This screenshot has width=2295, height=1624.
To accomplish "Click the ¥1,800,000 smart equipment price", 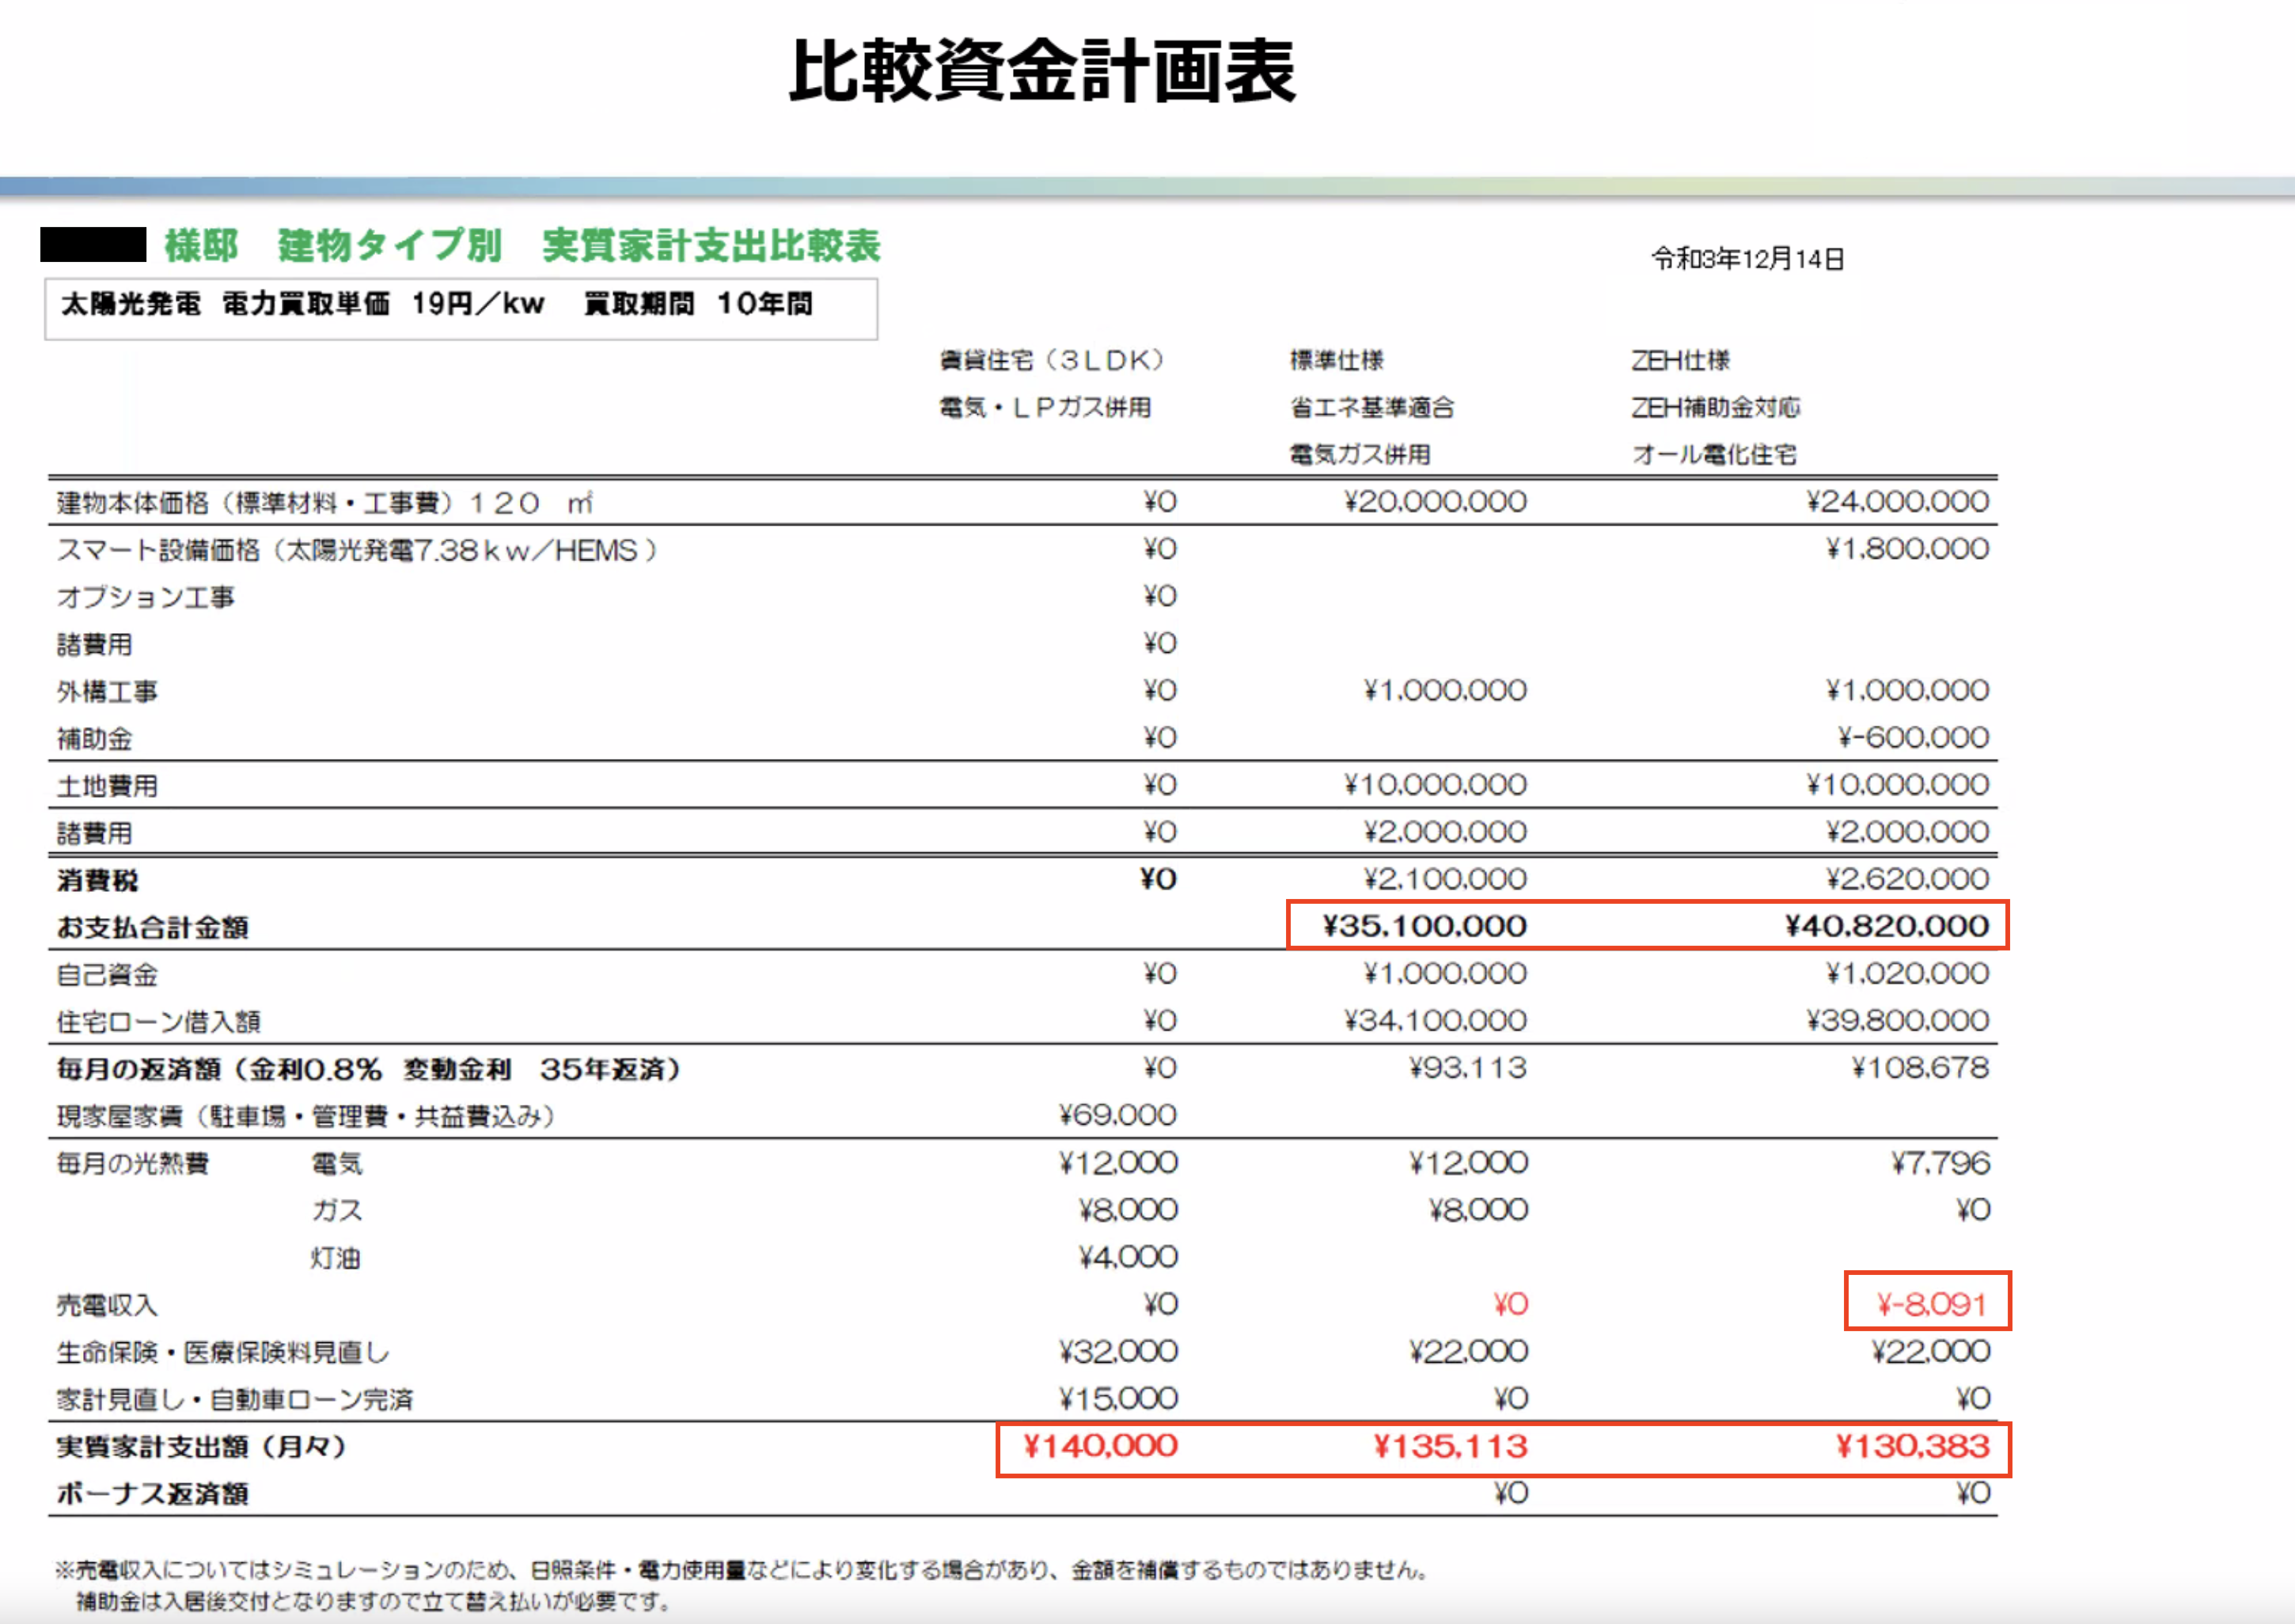I will [1907, 549].
